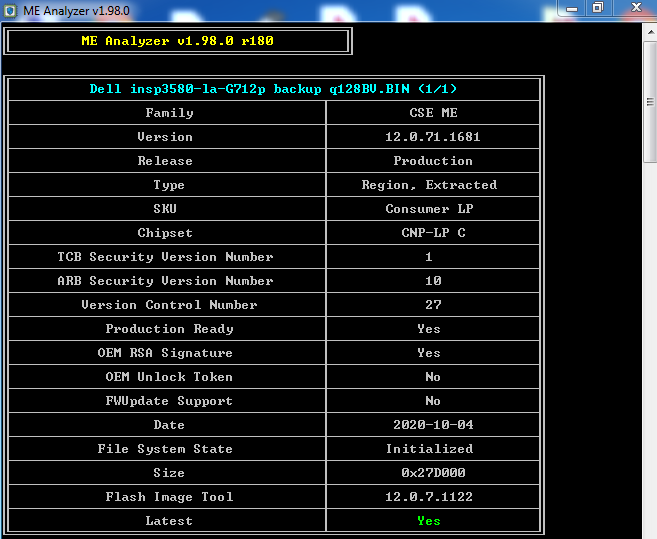This screenshot has width=657, height=539.
Task: Click the Production release value
Action: (x=433, y=161)
